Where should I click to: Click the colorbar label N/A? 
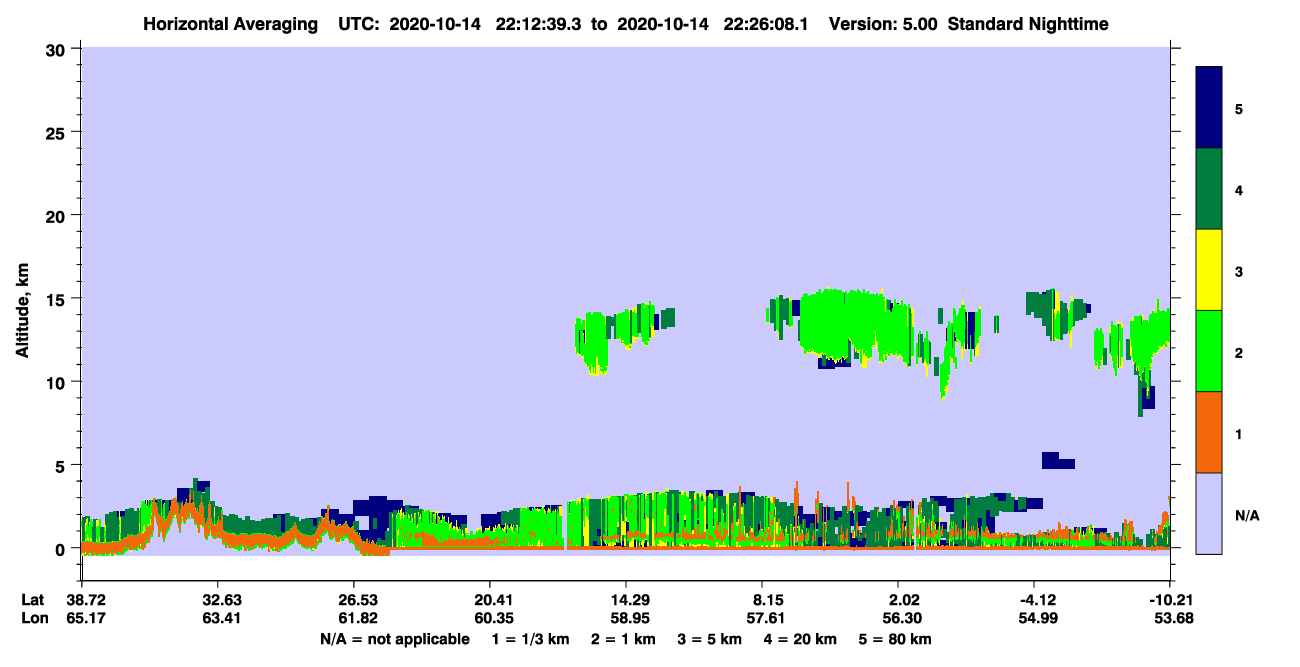1246,515
